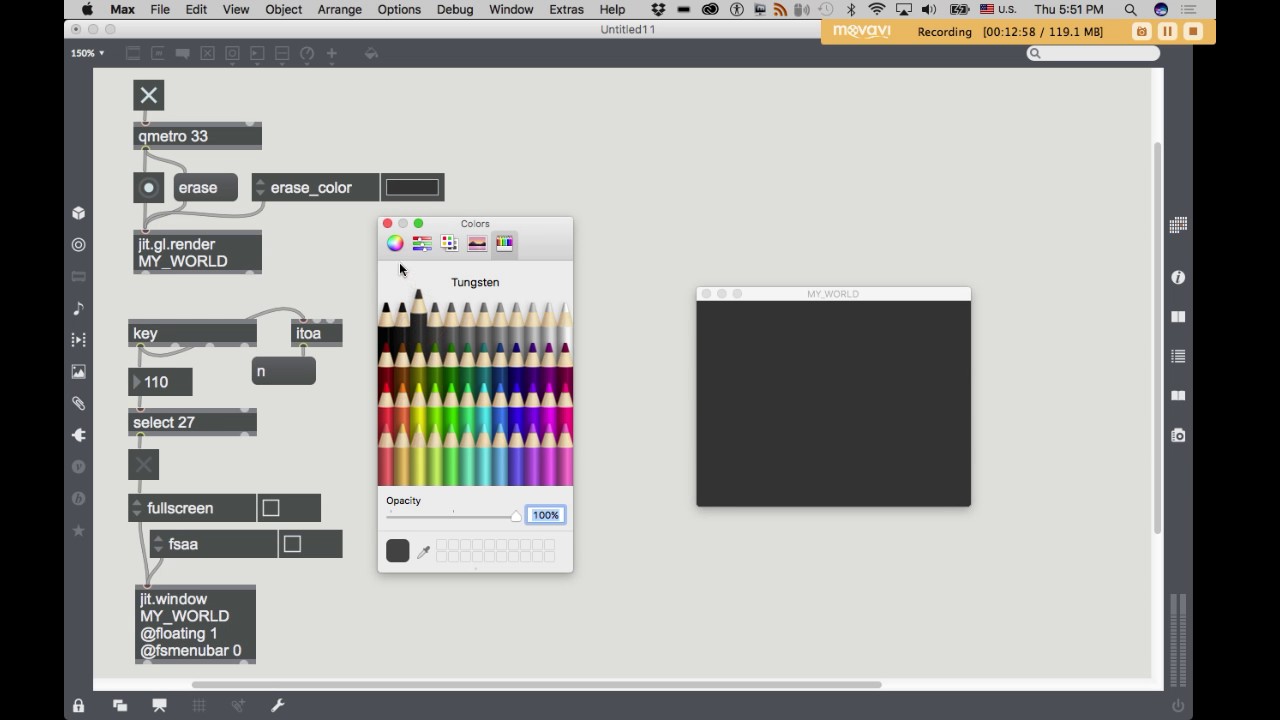Pick color with the eyedropper tool
Viewport: 1280px width, 720px height.
coord(423,551)
